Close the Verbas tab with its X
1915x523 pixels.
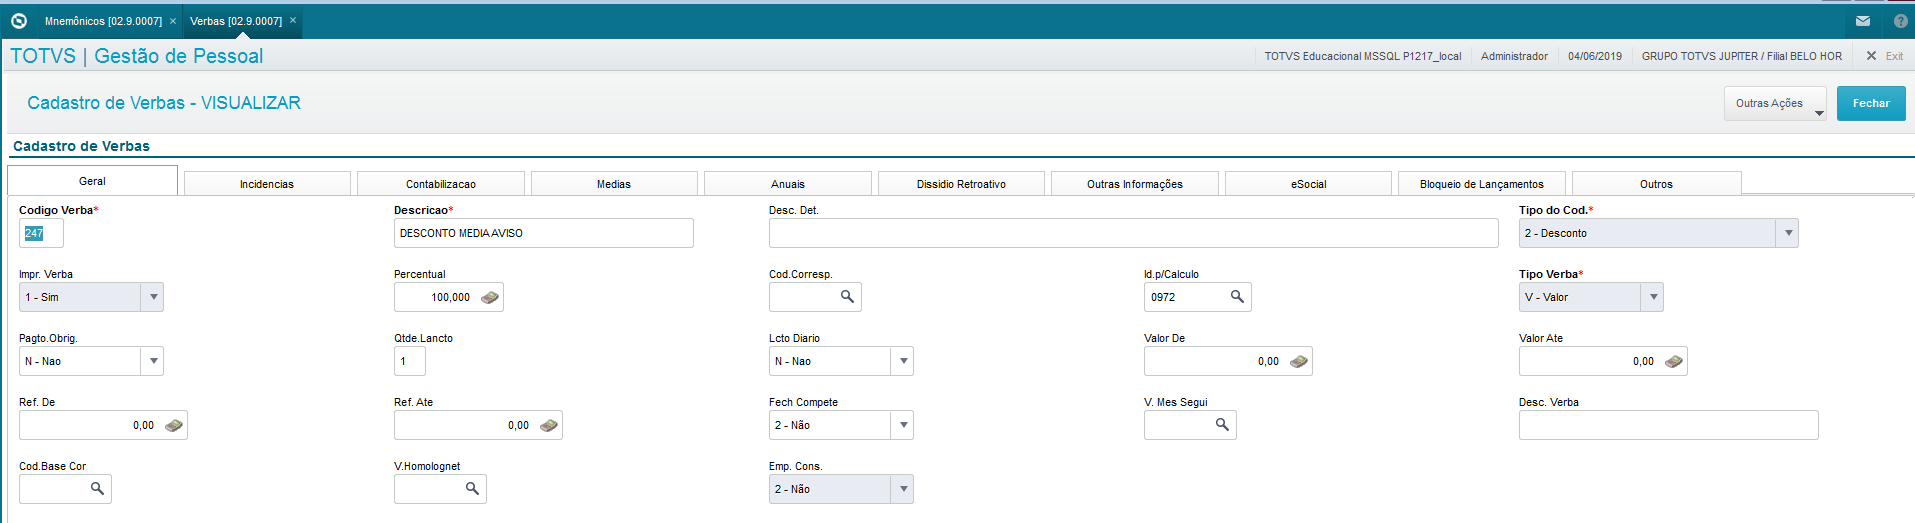coord(293,21)
